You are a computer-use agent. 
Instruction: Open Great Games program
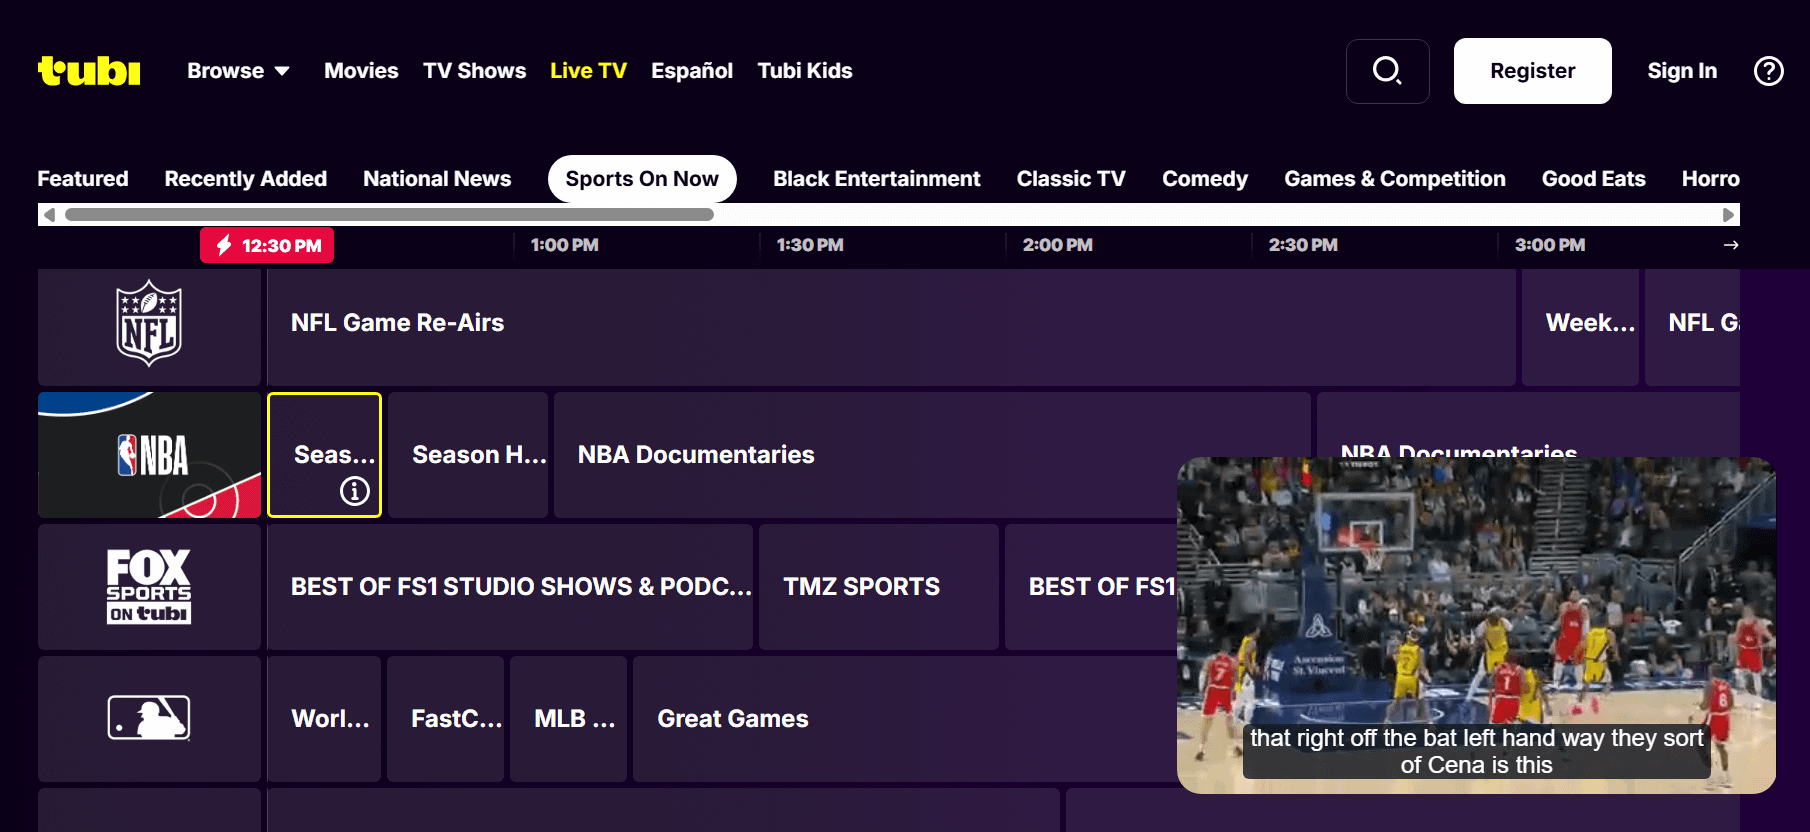pos(905,719)
